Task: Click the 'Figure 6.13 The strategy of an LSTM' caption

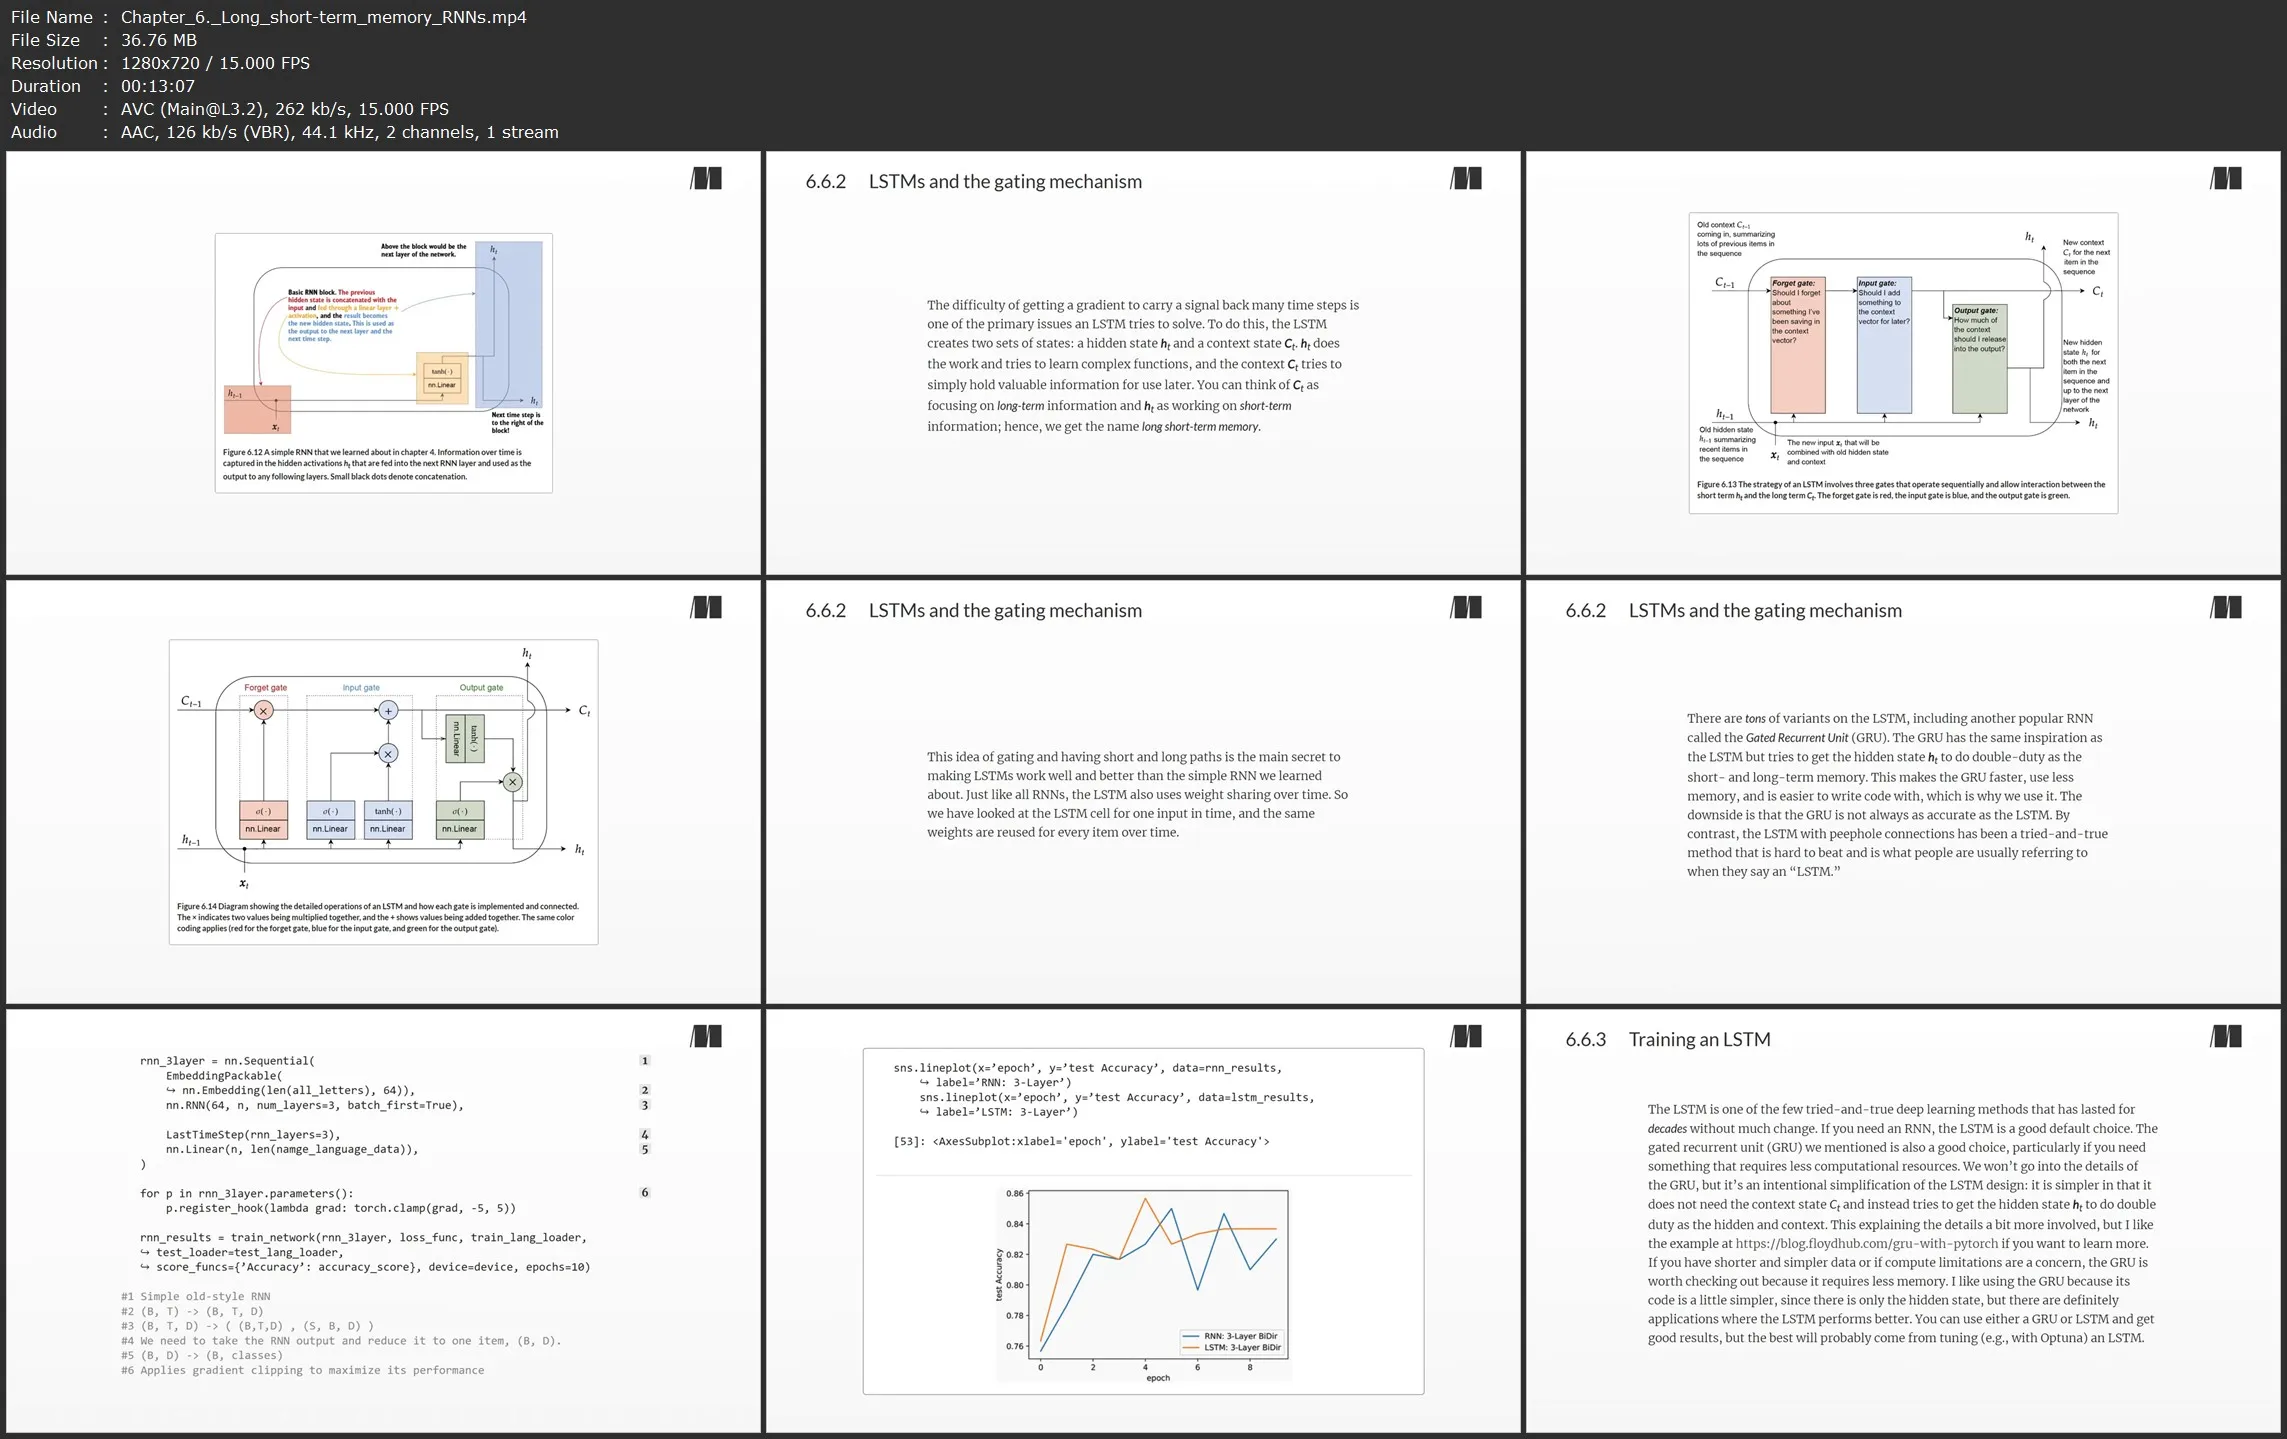Action: click(1900, 490)
